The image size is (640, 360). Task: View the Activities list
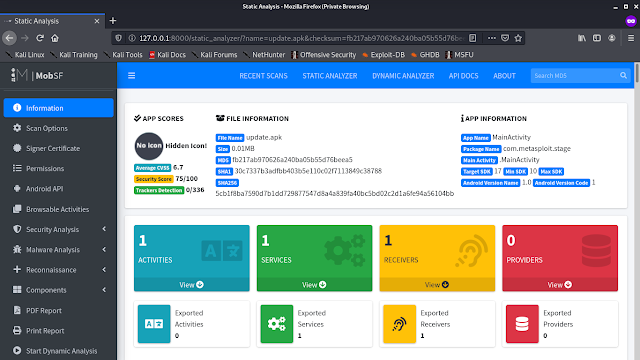[x=191, y=284]
